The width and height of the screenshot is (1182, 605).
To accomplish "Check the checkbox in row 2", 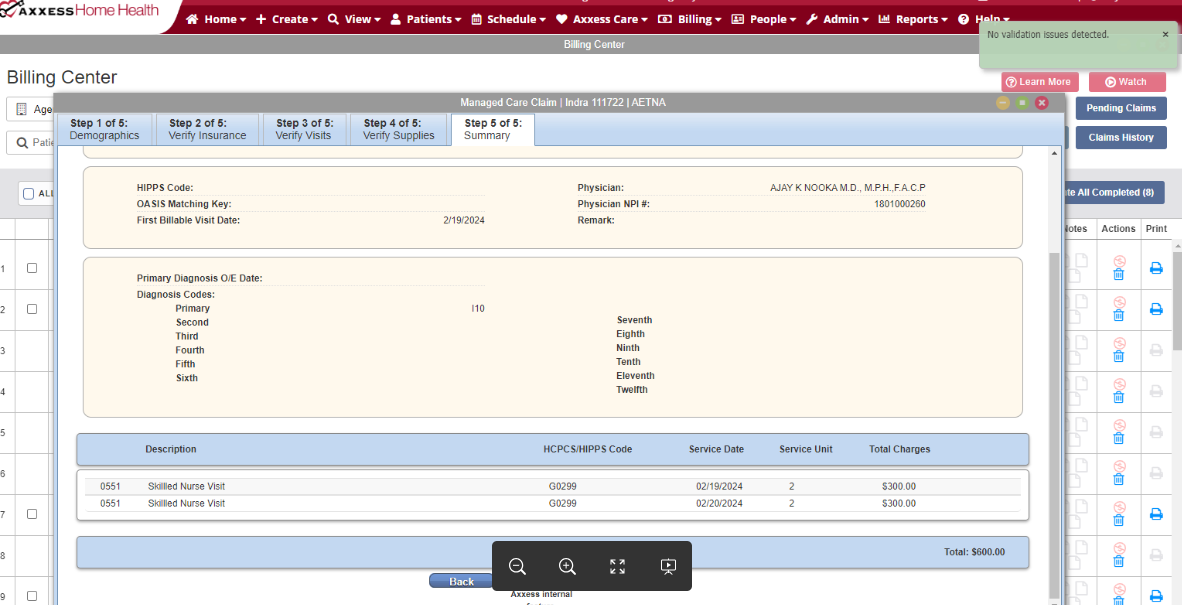I will pyautogui.click(x=32, y=309).
